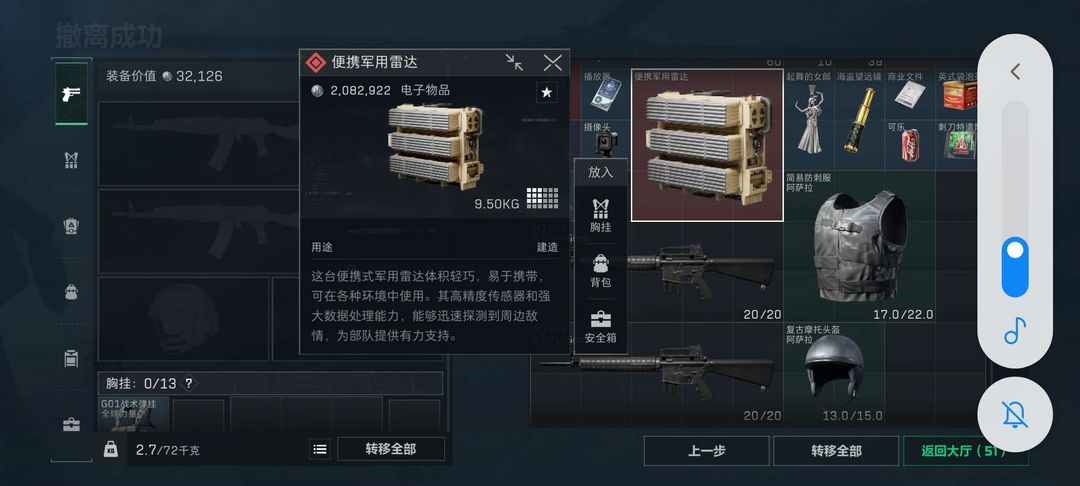Select the Coca-Cola can item
Screen dimensions: 1080x486
(x=911, y=145)
